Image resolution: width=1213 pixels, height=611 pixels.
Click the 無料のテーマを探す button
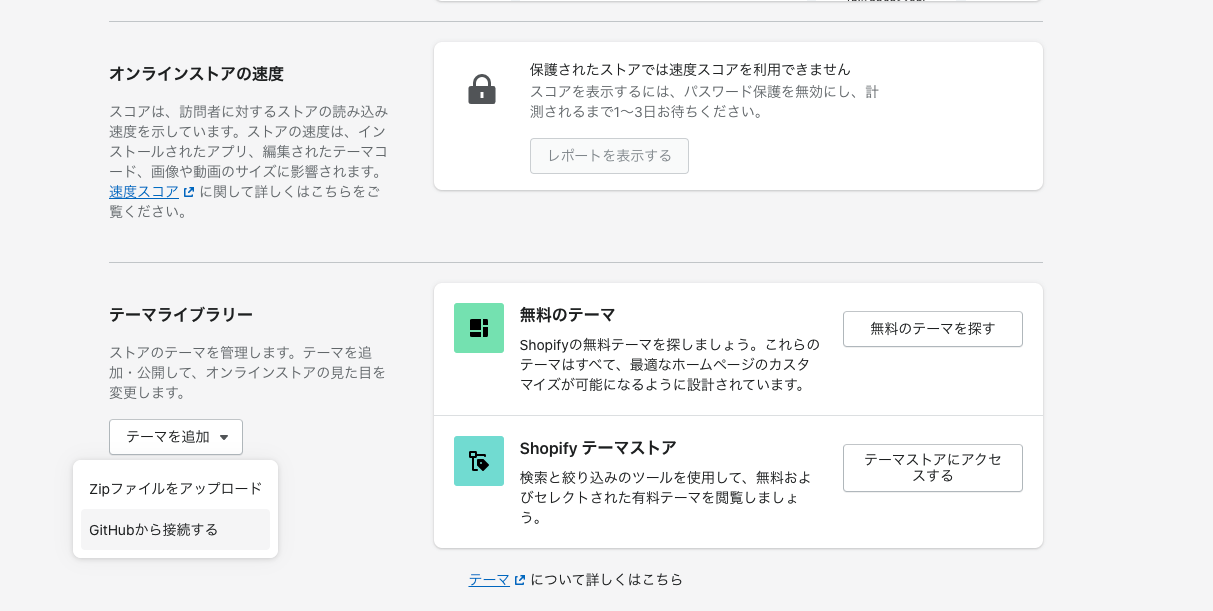click(932, 328)
